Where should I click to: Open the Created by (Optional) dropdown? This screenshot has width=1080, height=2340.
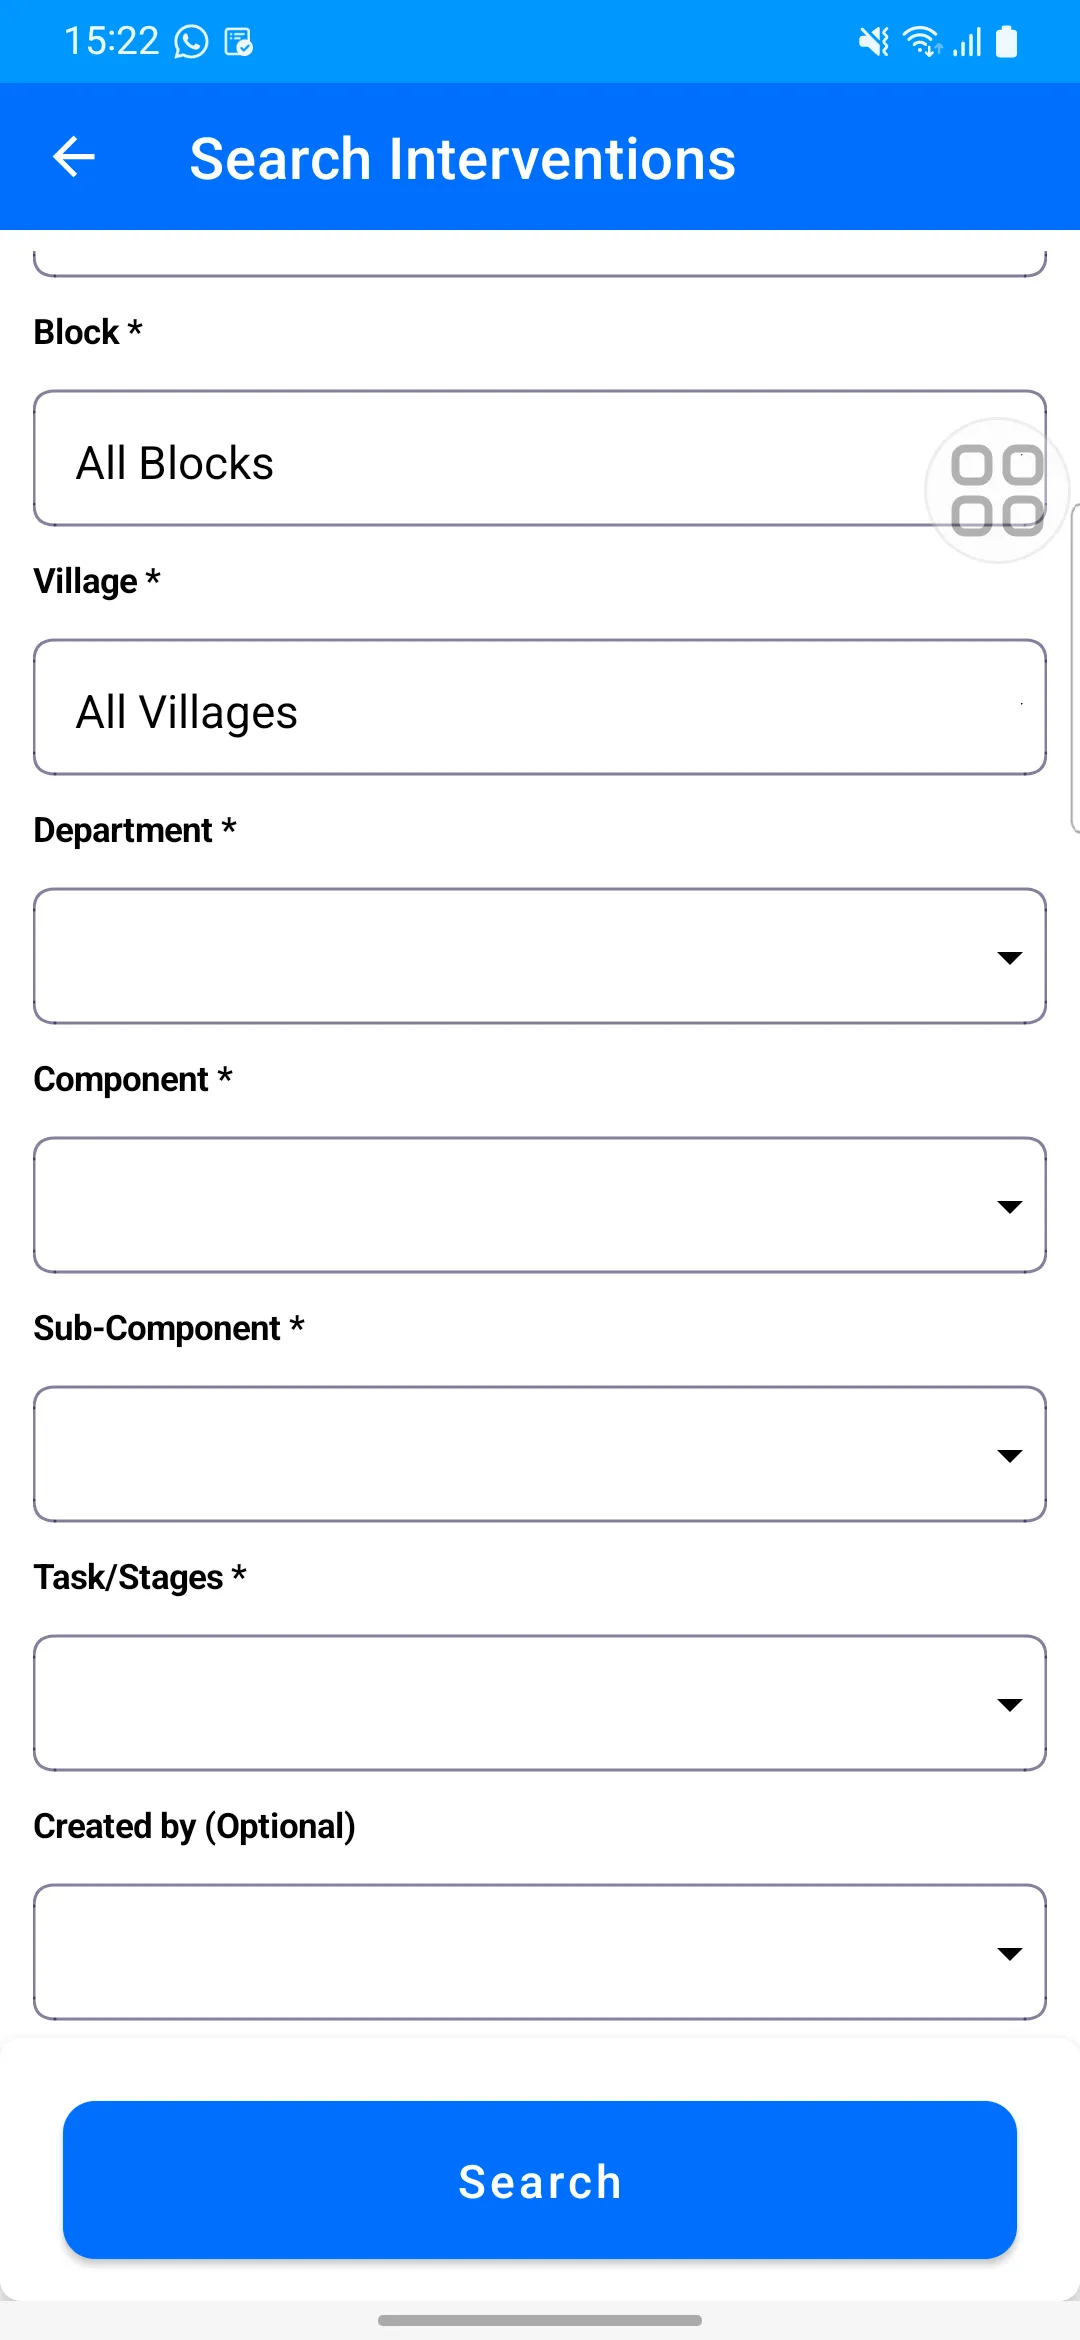pos(540,1952)
